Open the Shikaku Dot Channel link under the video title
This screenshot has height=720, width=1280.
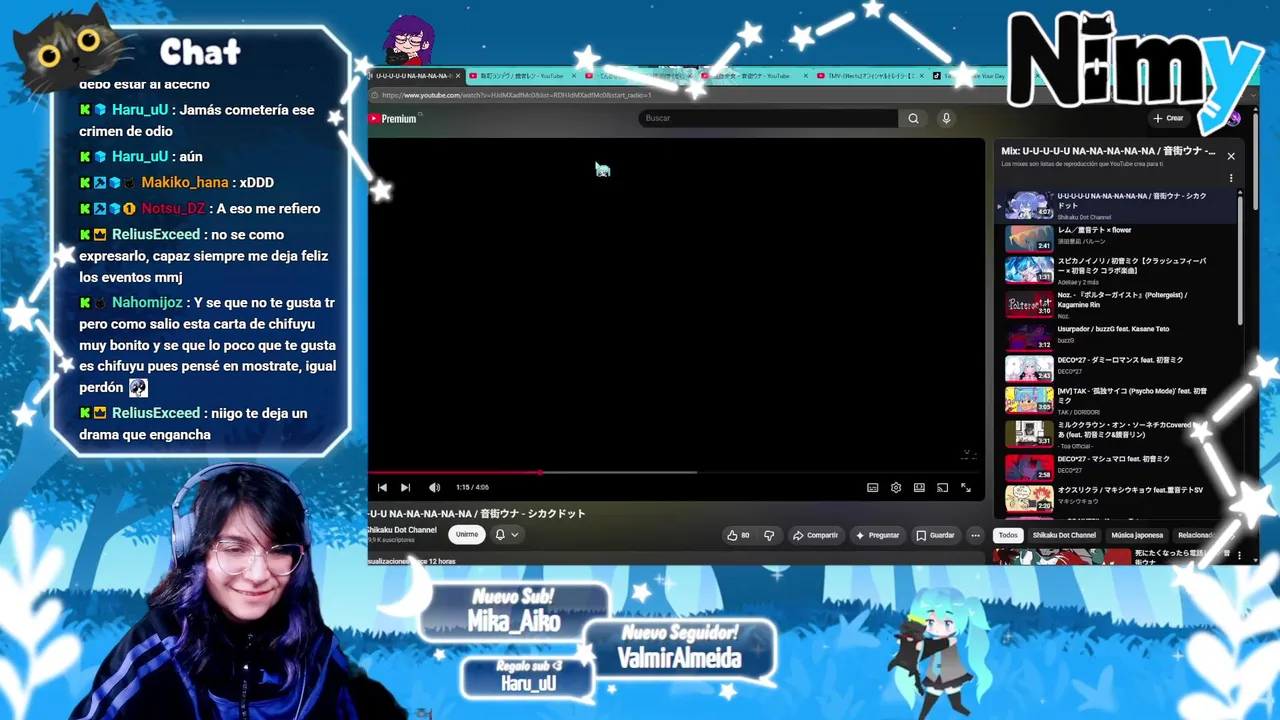pyautogui.click(x=402, y=530)
